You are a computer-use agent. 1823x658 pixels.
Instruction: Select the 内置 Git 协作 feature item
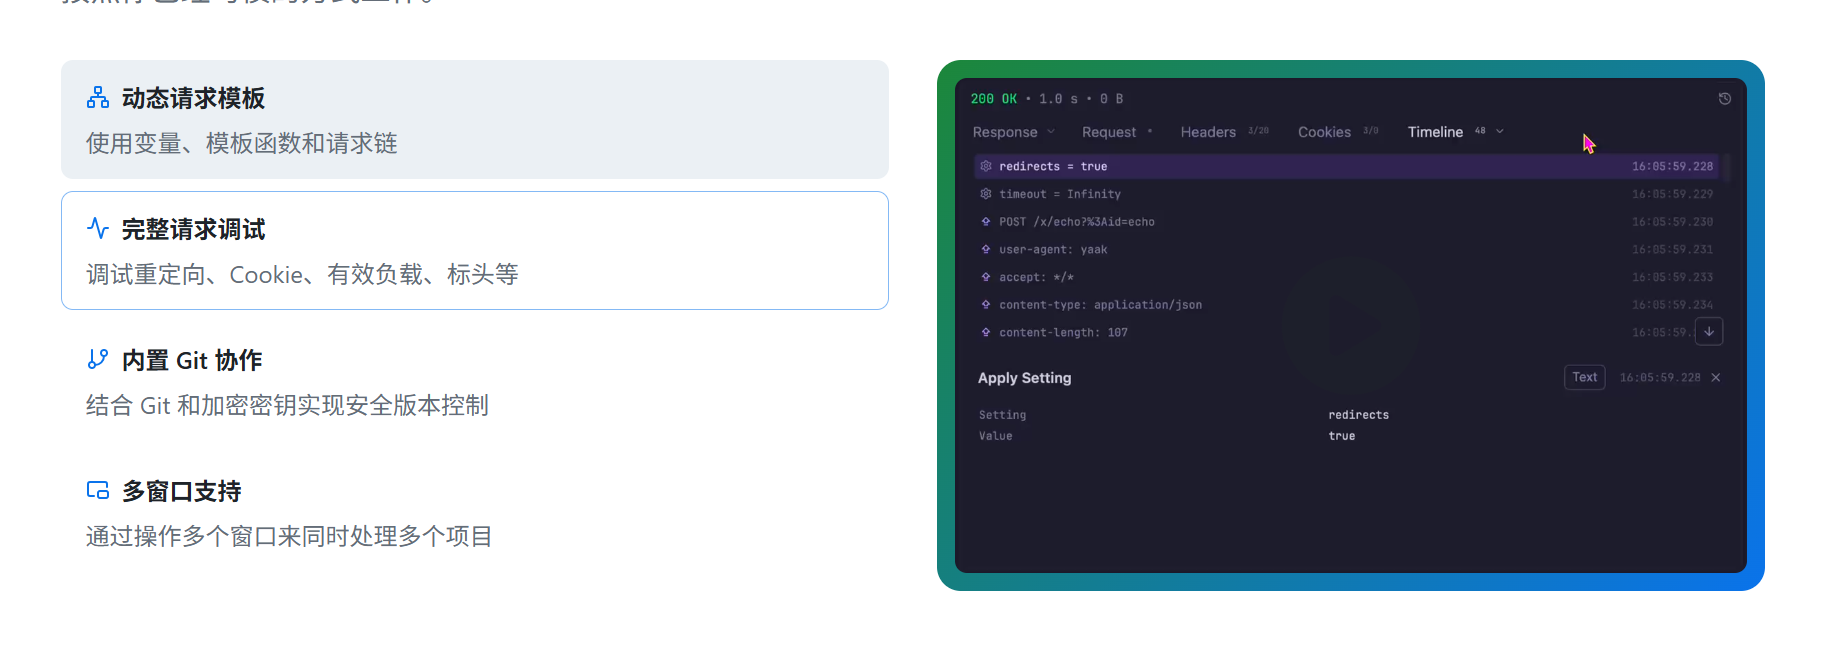click(474, 382)
